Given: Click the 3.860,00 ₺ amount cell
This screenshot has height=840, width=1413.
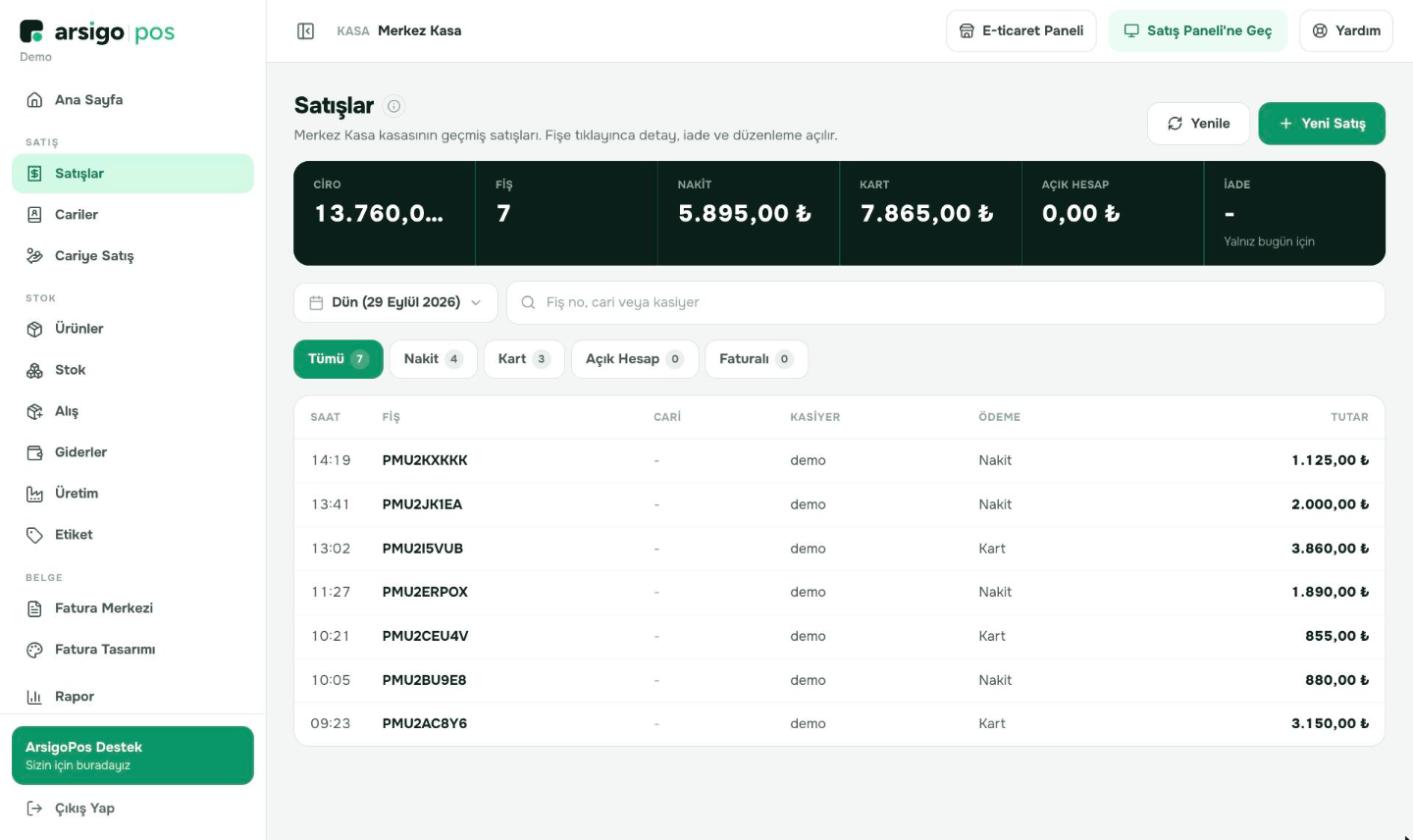Looking at the screenshot, I should pyautogui.click(x=1330, y=548).
